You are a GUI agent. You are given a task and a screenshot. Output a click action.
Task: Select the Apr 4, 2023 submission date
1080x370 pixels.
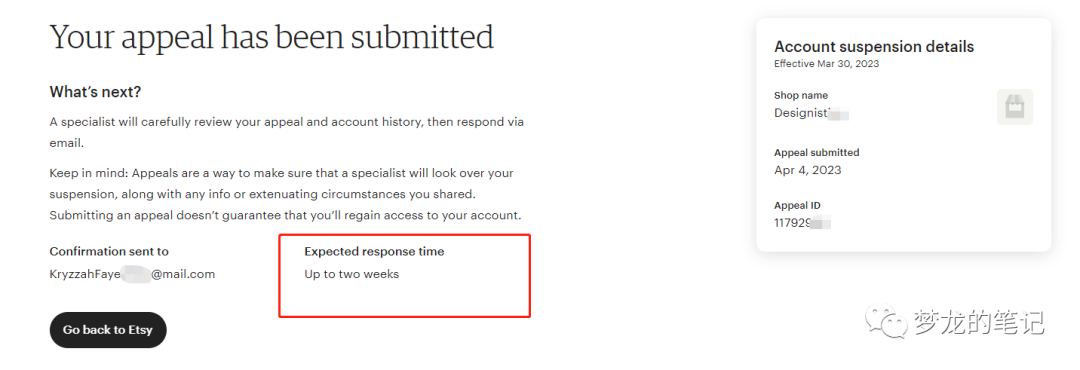pos(808,170)
